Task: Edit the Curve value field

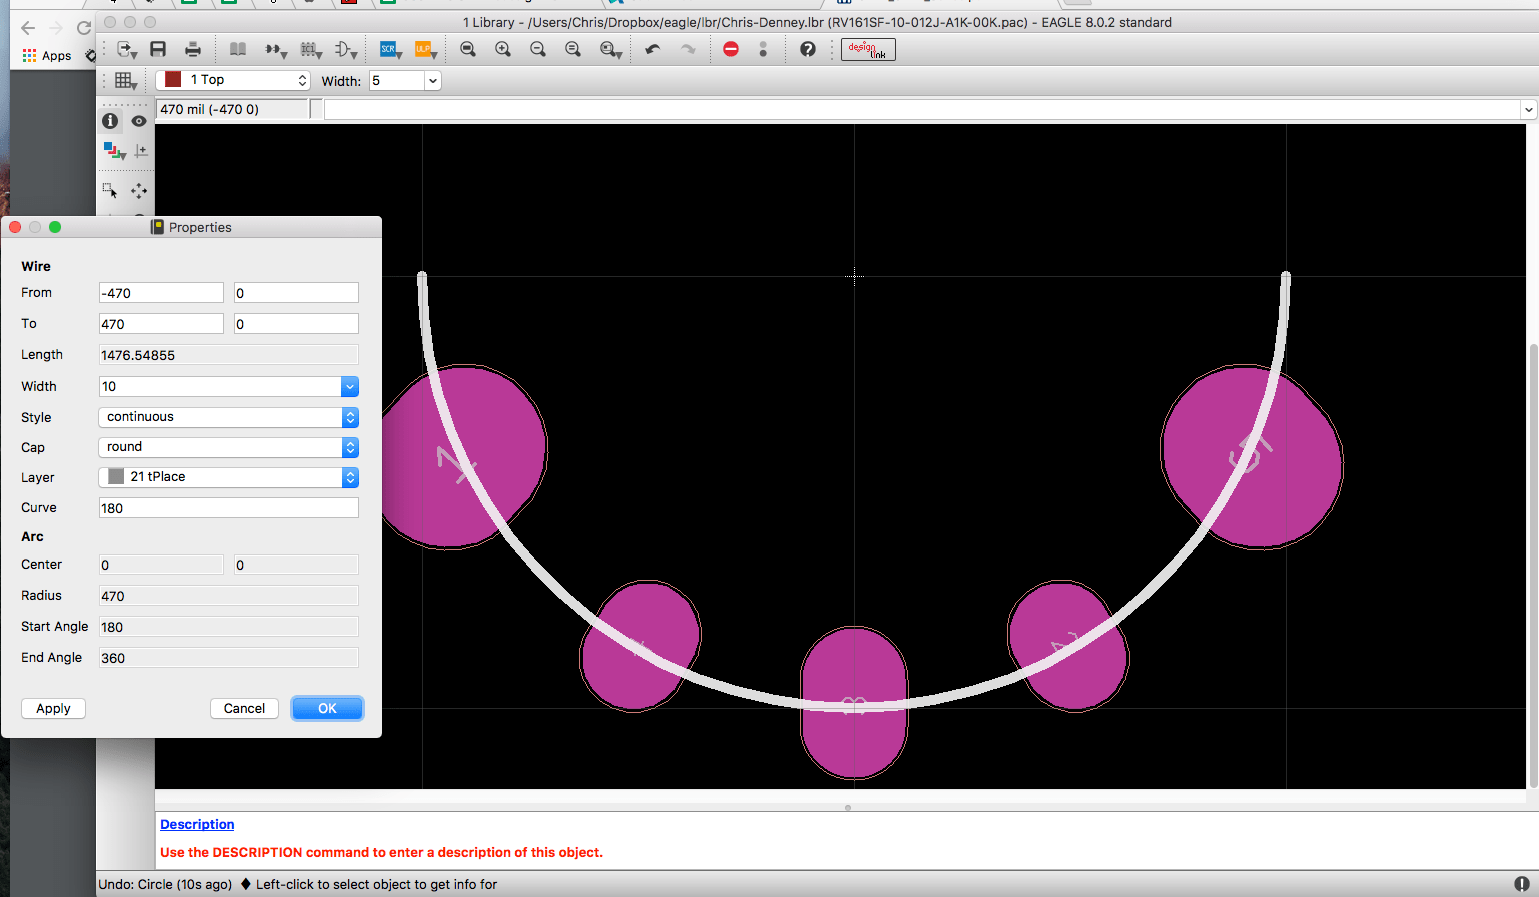Action: coord(228,507)
